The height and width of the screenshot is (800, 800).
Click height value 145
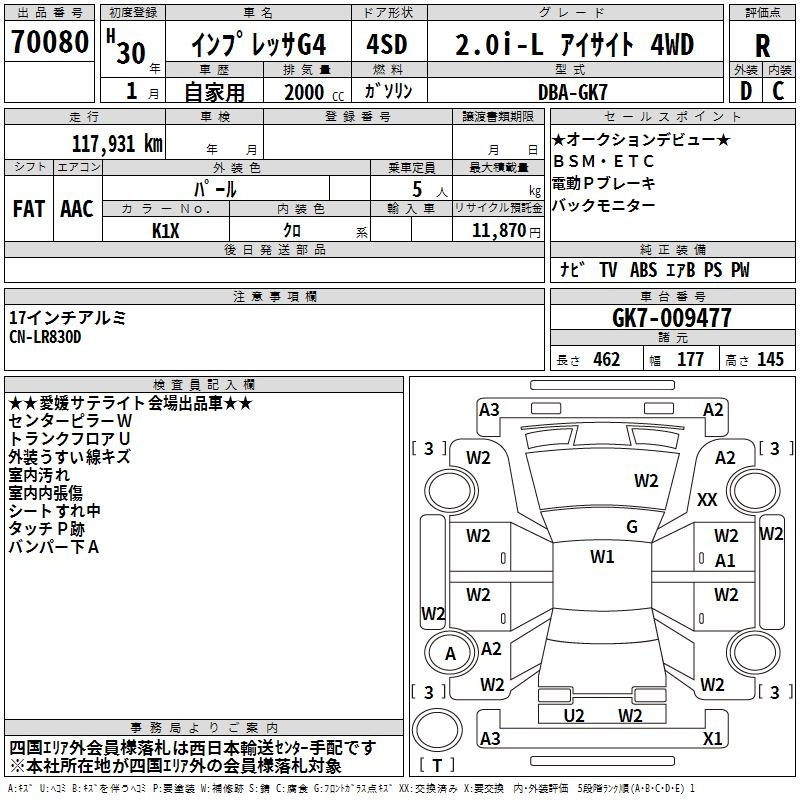coord(770,359)
